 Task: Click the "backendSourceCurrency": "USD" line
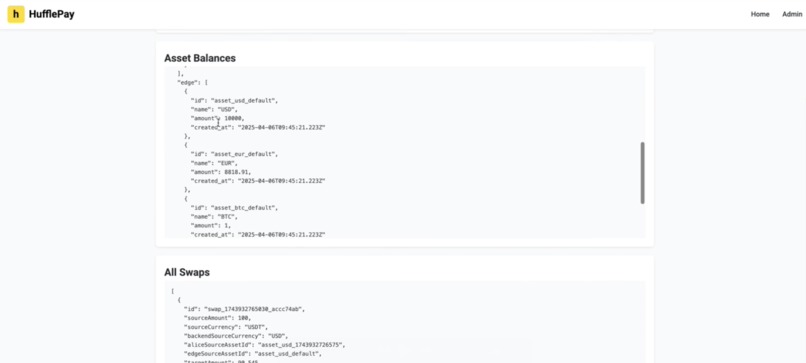236,336
